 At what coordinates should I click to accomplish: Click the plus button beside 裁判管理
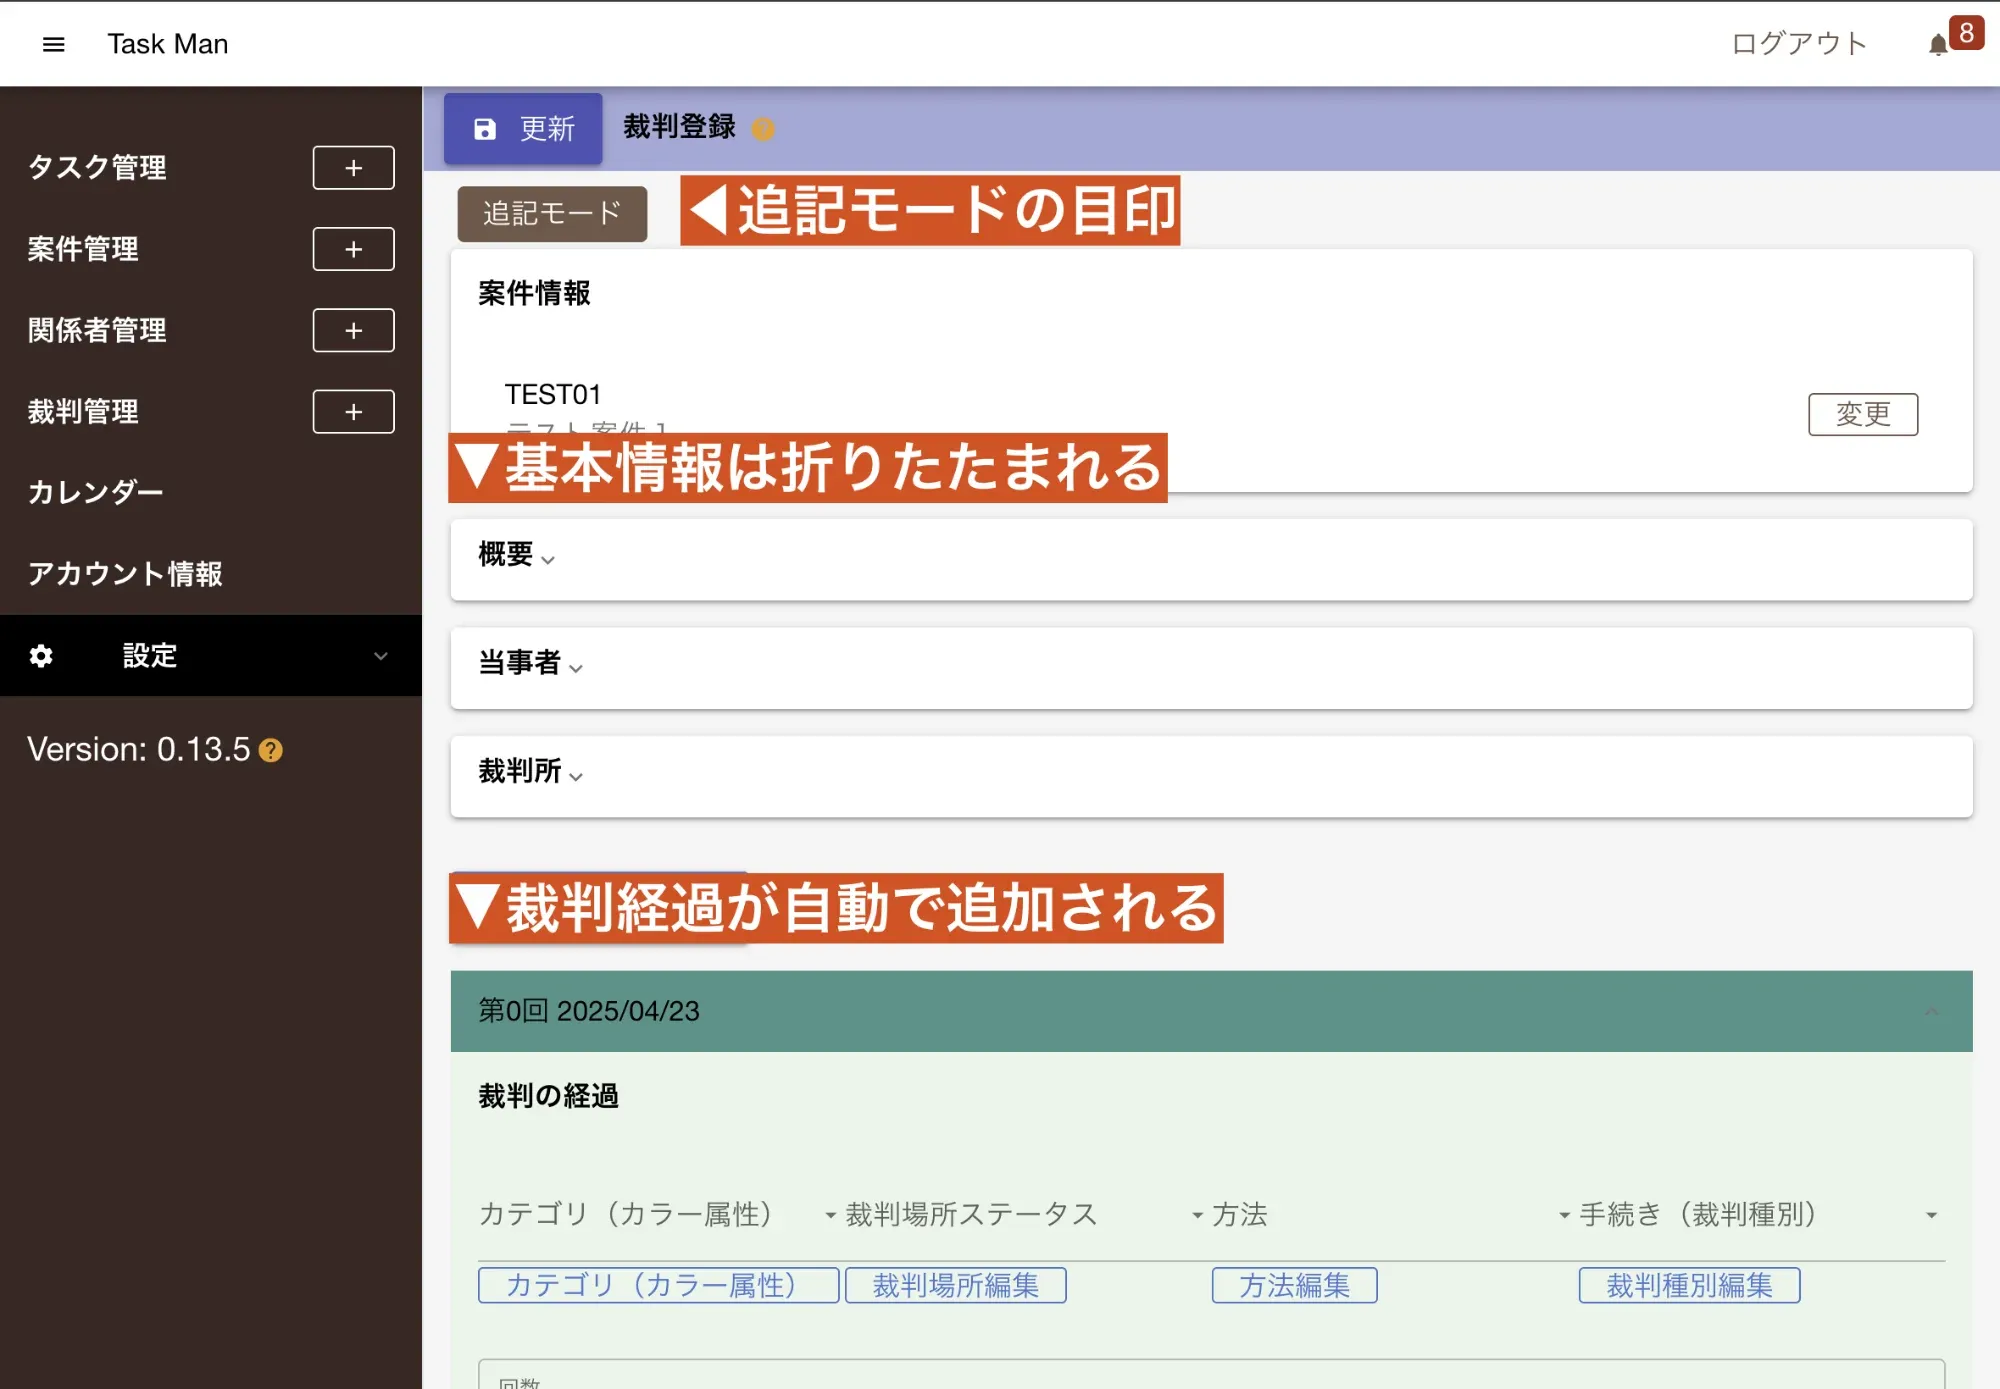click(x=353, y=412)
